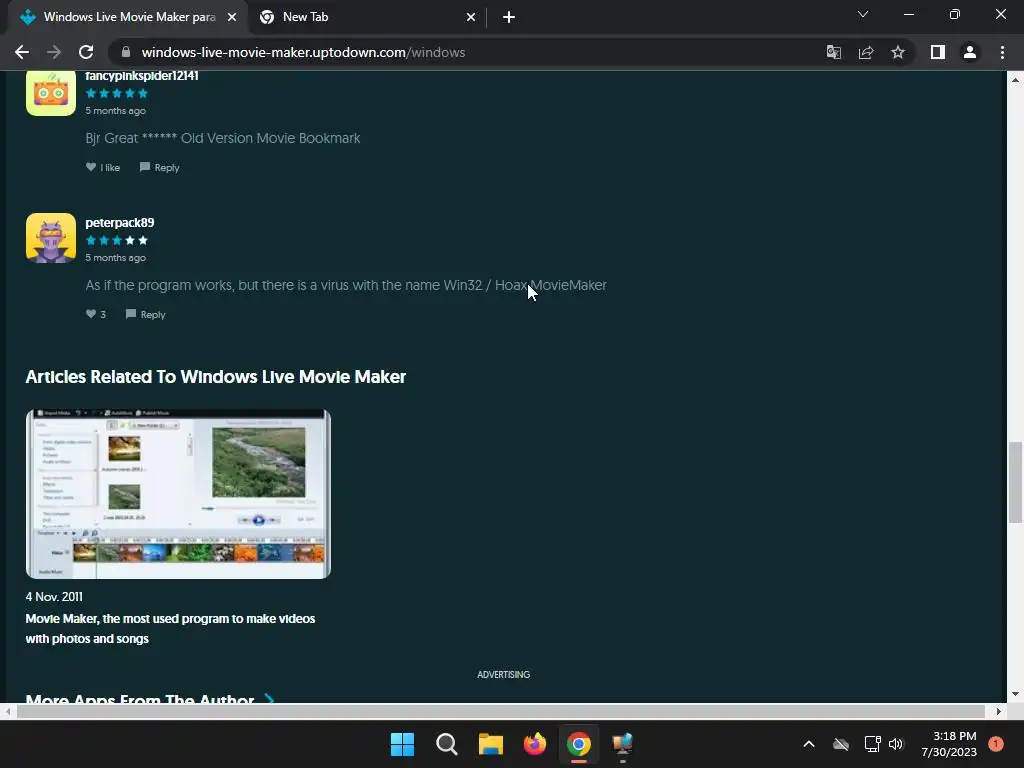Viewport: 1024px width, 768px height.
Task: Close the New Tab tab
Action: tap(471, 18)
